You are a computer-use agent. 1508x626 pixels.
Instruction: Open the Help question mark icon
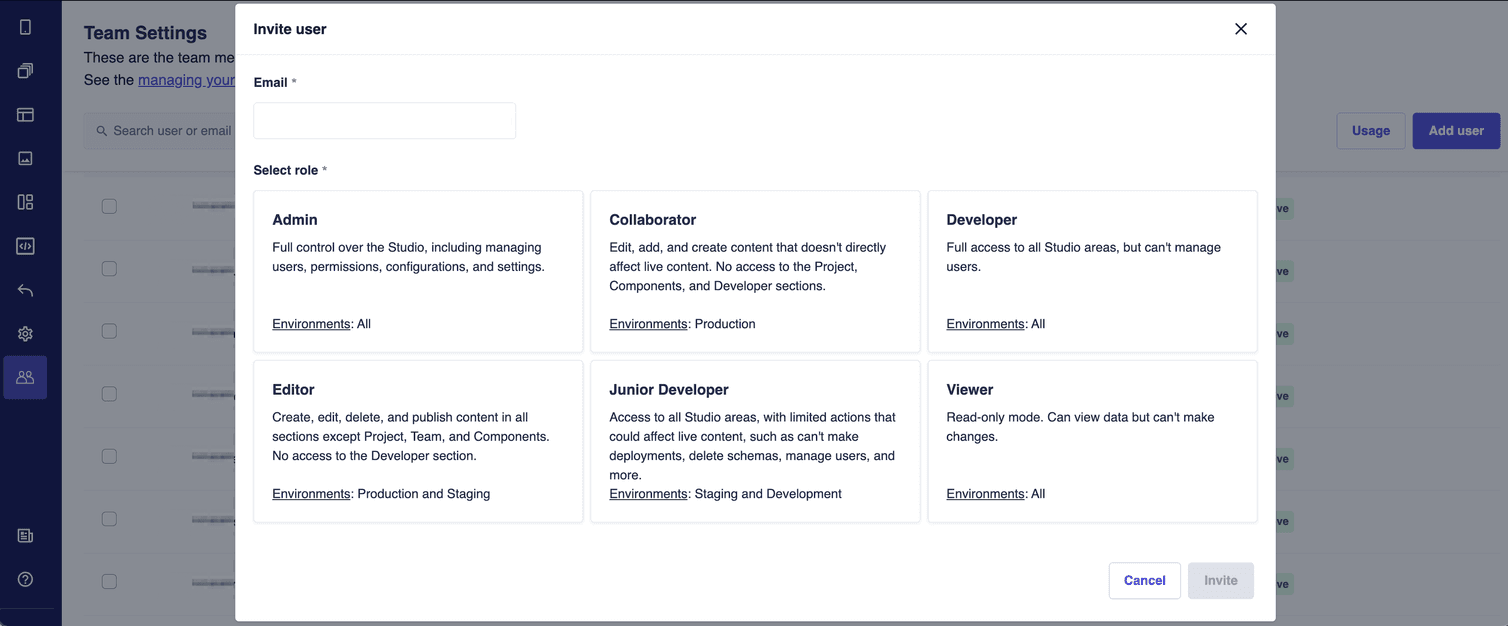point(25,579)
